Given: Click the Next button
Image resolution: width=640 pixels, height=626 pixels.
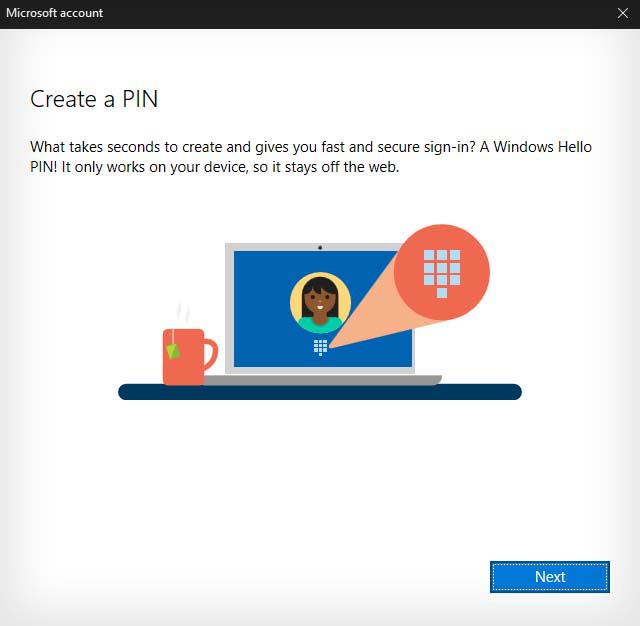Looking at the screenshot, I should pyautogui.click(x=549, y=577).
